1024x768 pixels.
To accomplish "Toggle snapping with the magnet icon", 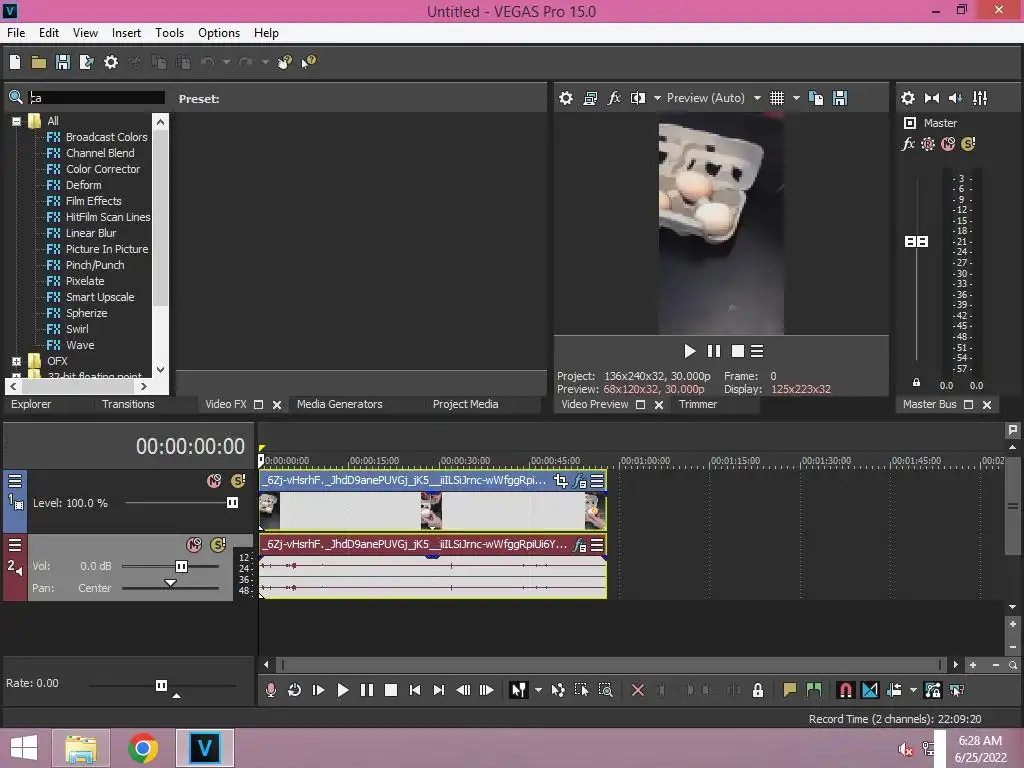I will pyautogui.click(x=845, y=690).
